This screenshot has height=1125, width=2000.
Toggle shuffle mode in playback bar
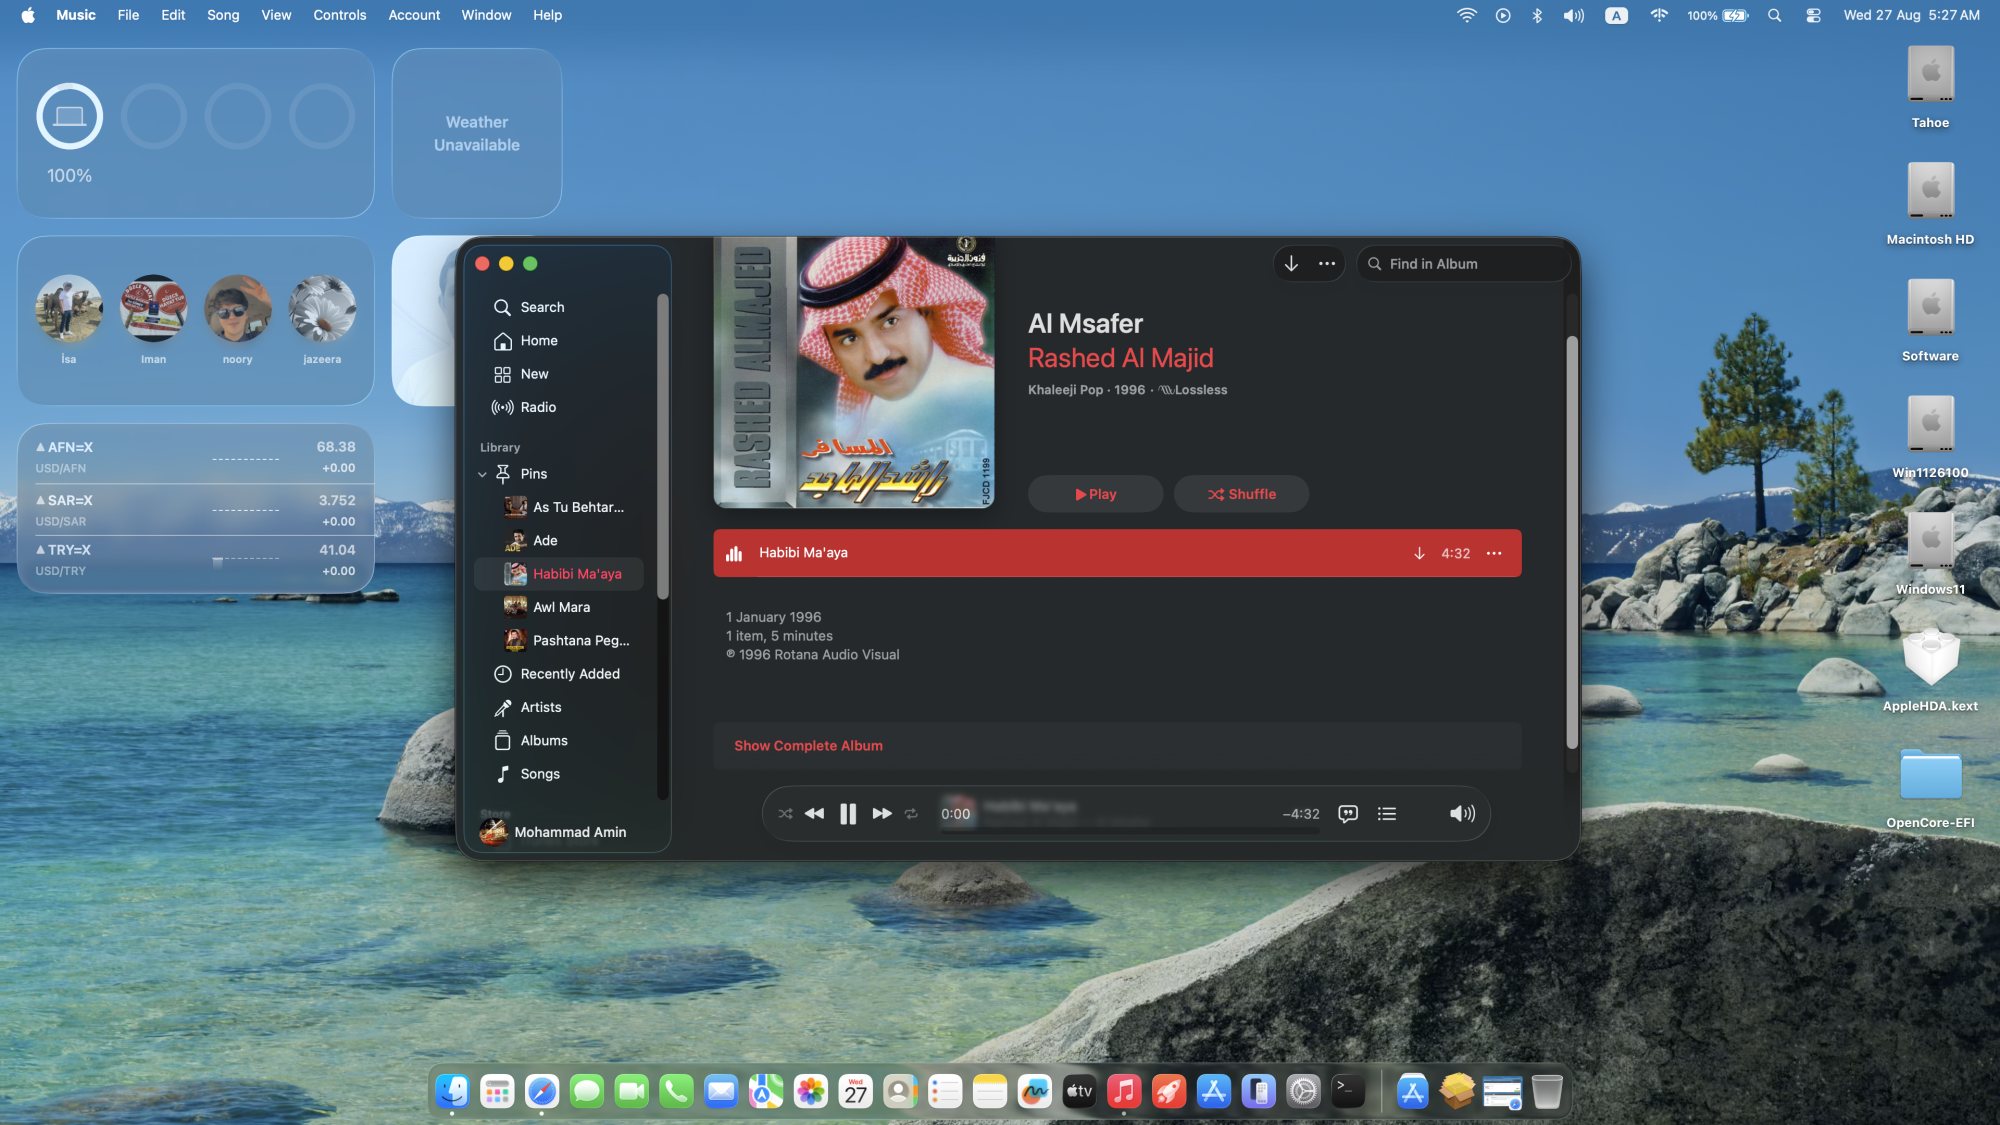pos(785,814)
